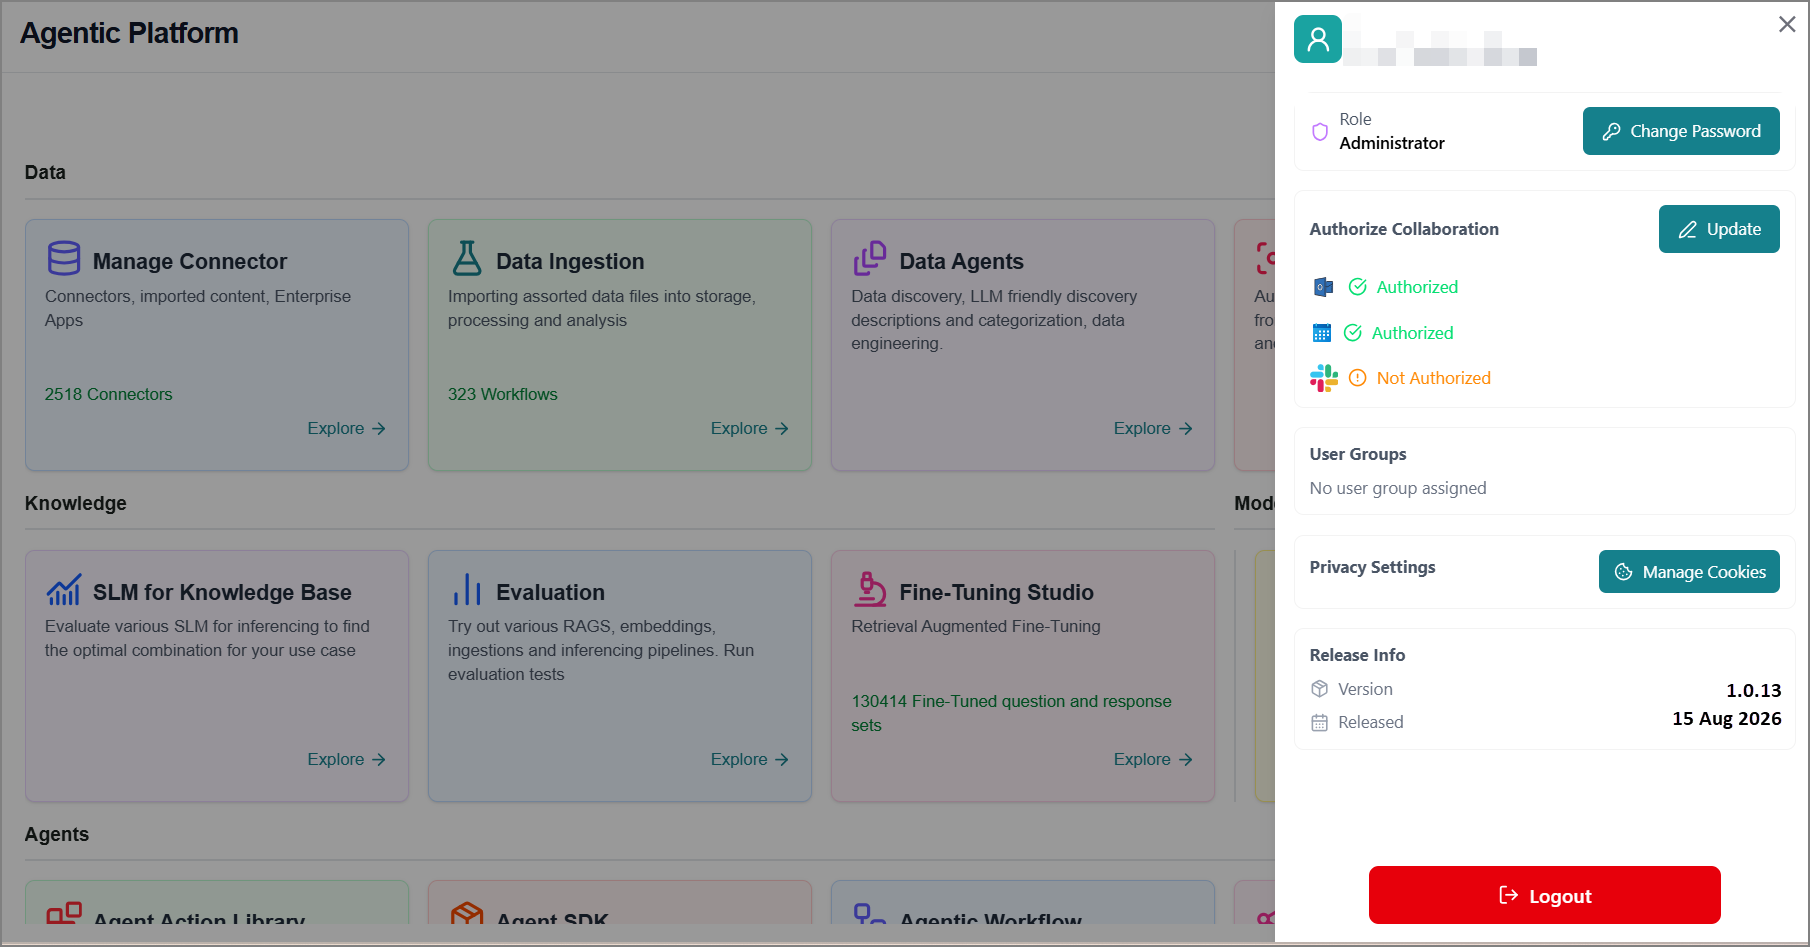Screen dimensions: 1810x947
Task: Click the 2518 Connectors count
Action: click(108, 394)
